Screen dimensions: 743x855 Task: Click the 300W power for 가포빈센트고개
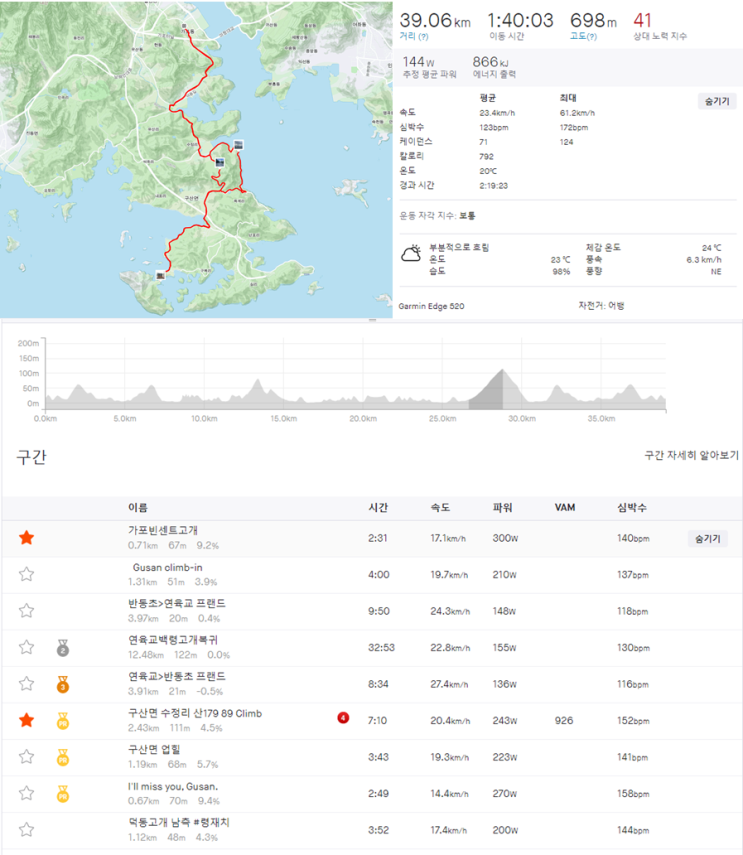coord(505,538)
